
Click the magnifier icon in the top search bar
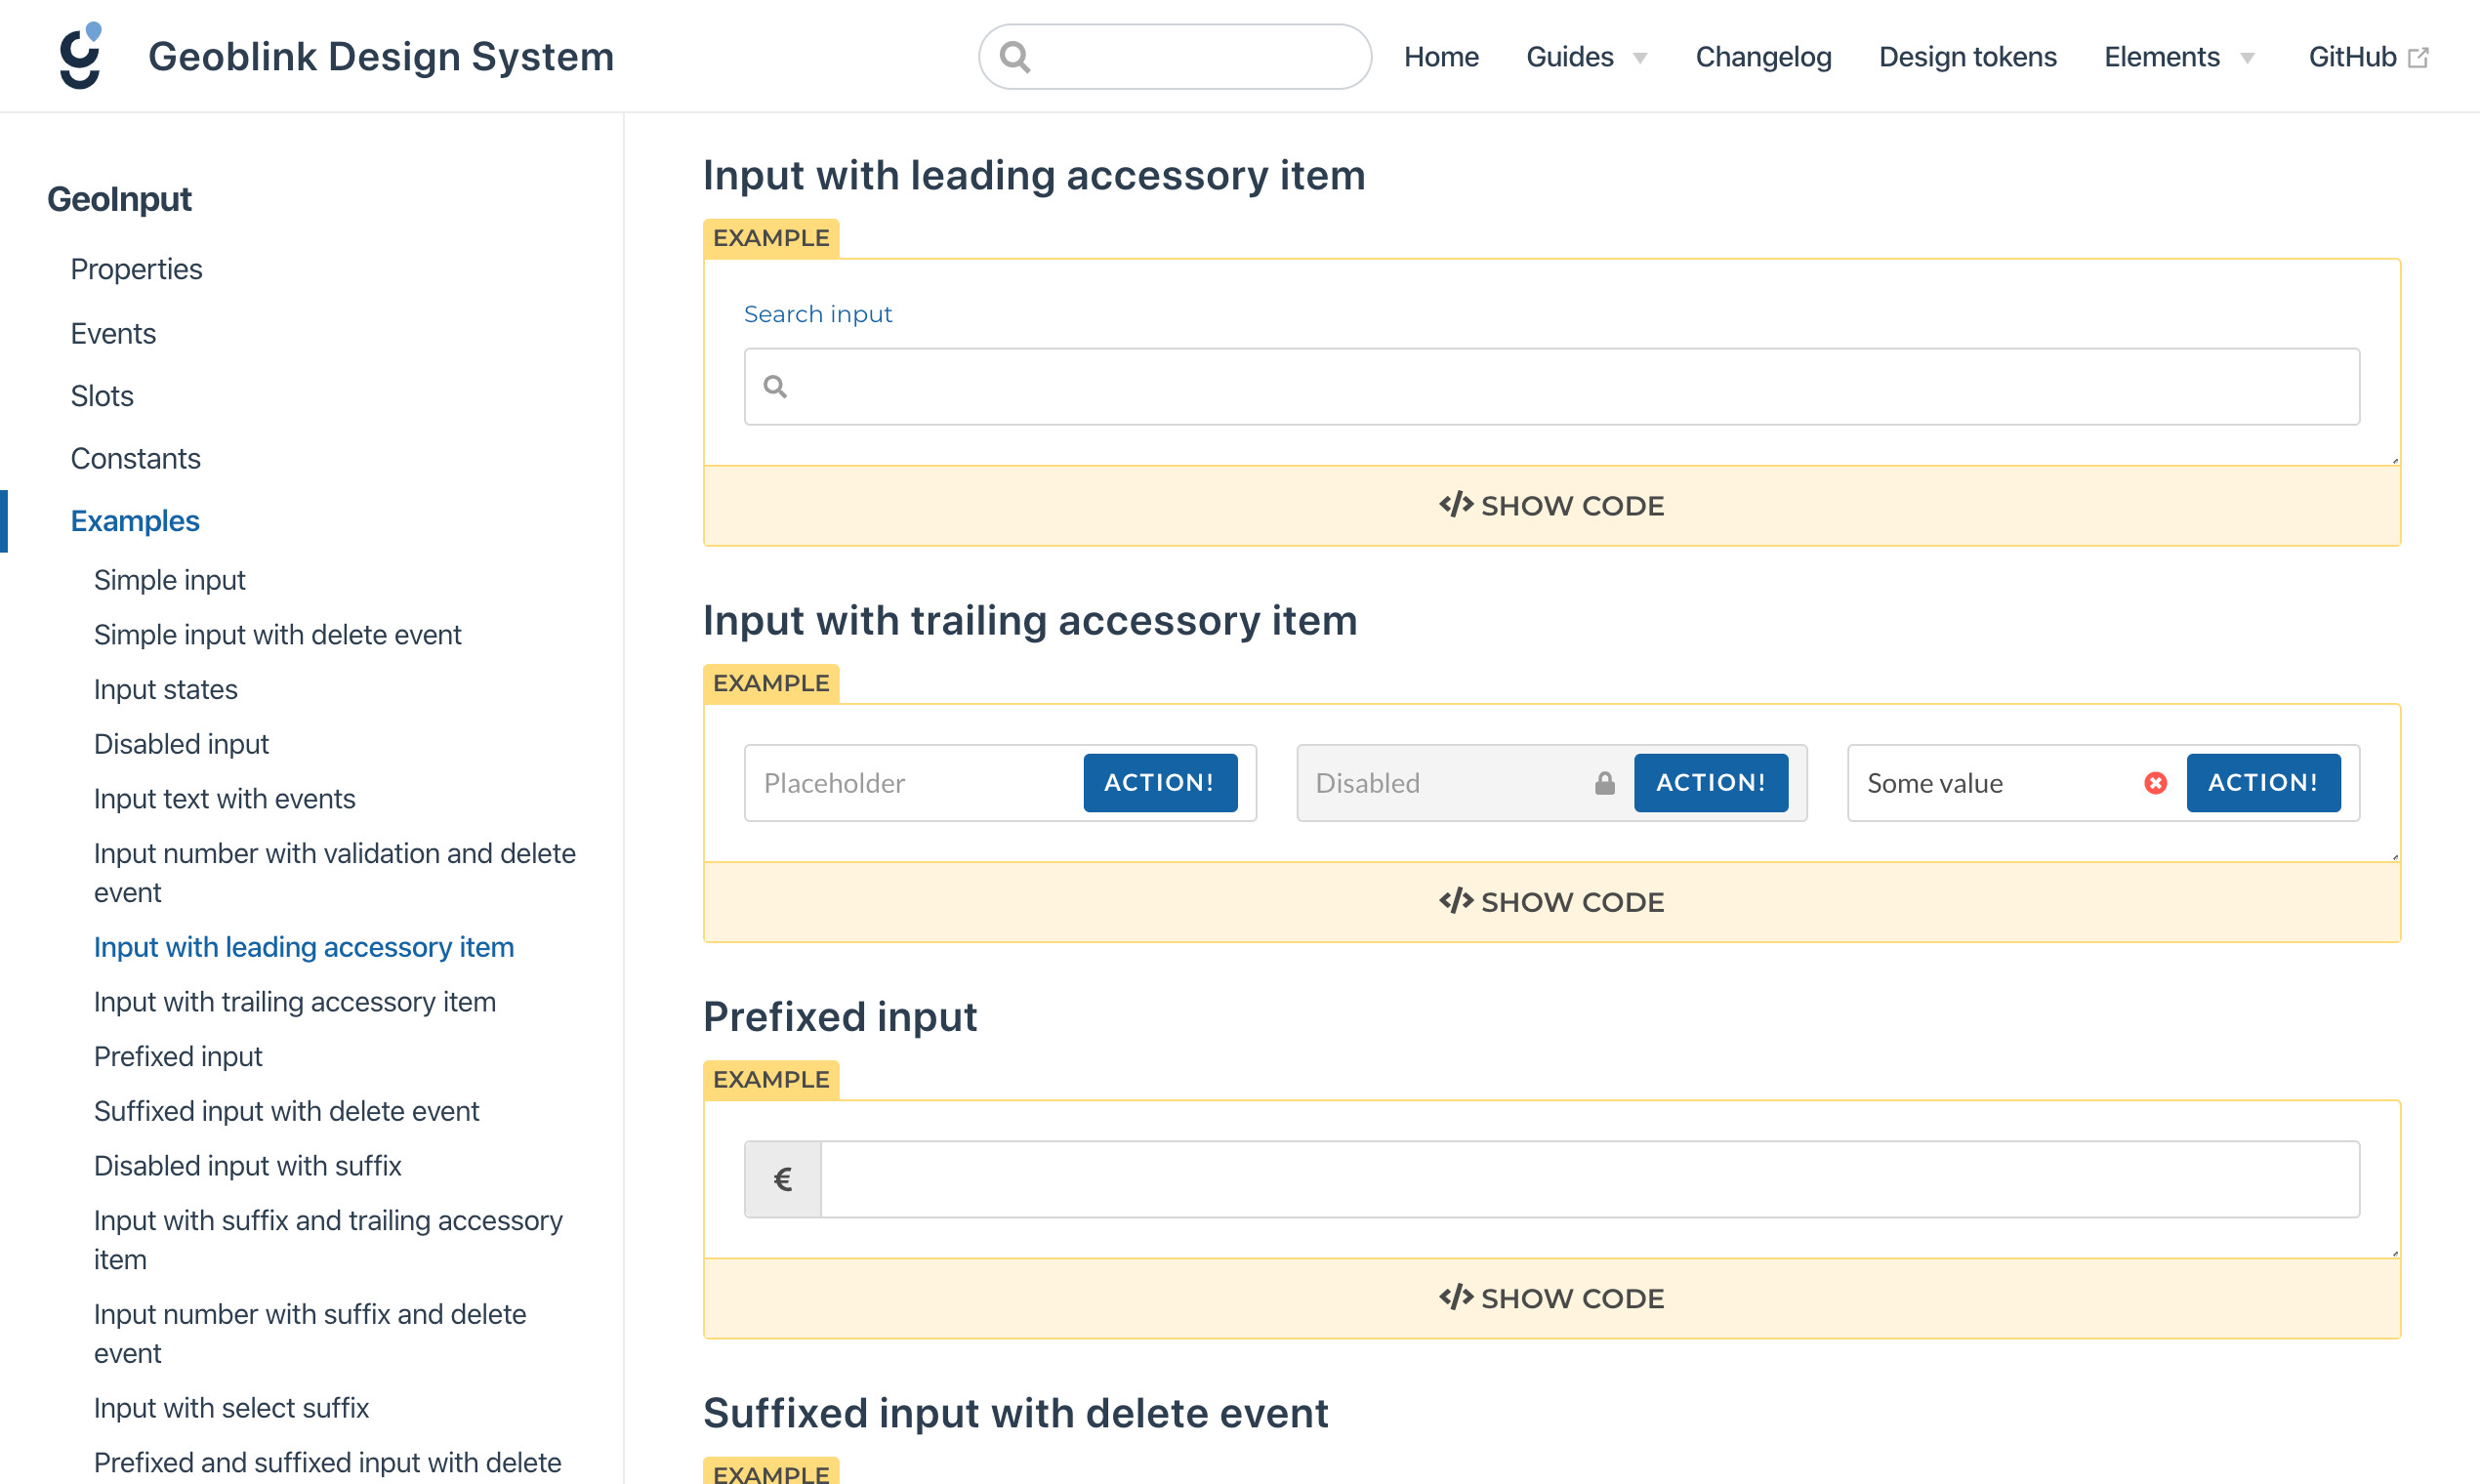[x=1016, y=56]
